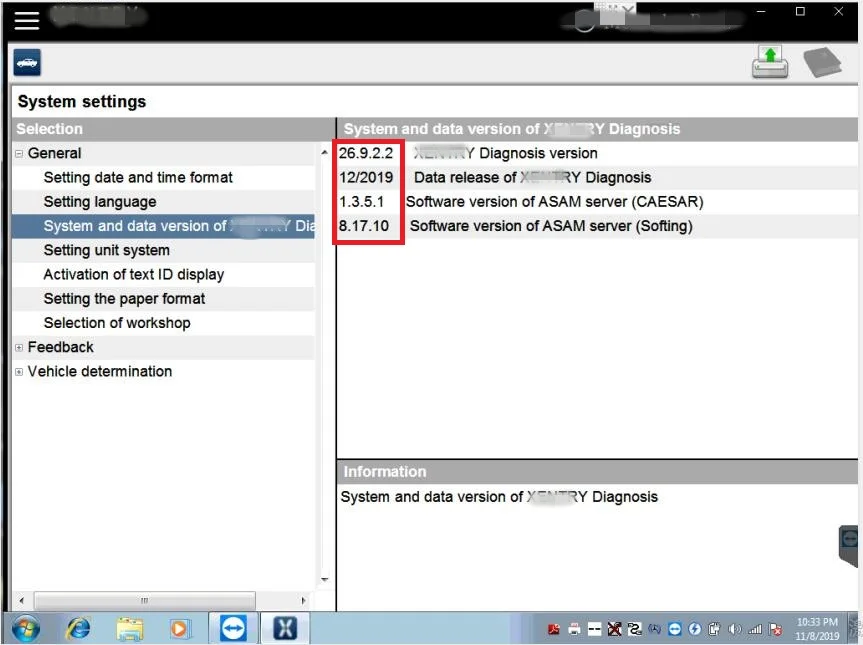Select System and data version entry
This screenshot has height=645, width=863.
pyautogui.click(x=163, y=226)
